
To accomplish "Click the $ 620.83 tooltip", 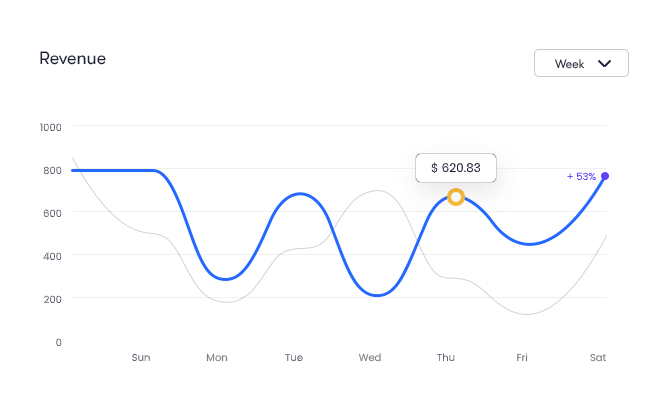I will 456,168.
